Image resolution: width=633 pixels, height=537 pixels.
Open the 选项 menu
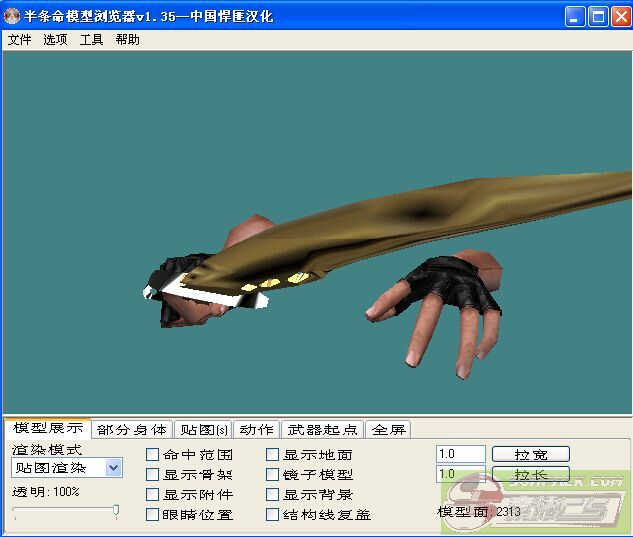coord(55,40)
